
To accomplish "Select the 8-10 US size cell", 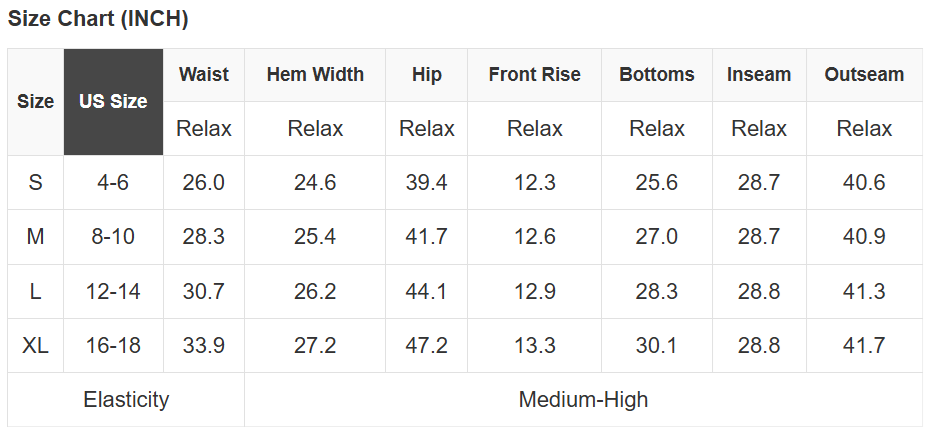I will click(x=113, y=237).
